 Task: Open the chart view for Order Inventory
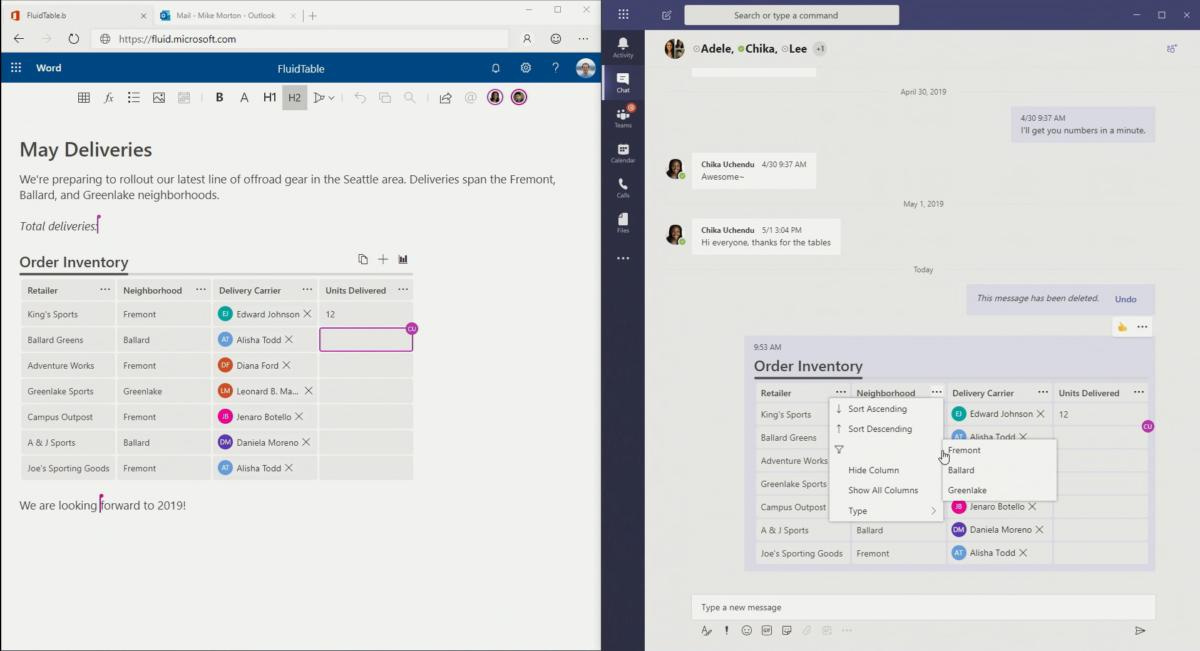(x=402, y=259)
